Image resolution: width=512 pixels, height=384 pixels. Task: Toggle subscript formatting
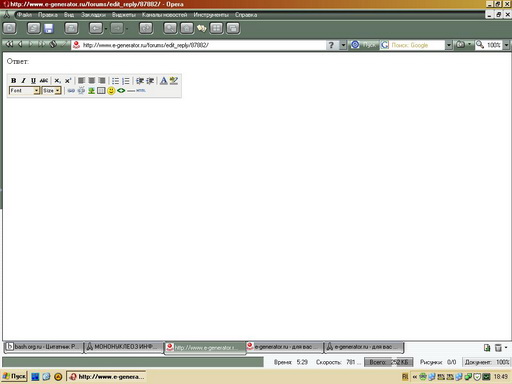[57, 81]
